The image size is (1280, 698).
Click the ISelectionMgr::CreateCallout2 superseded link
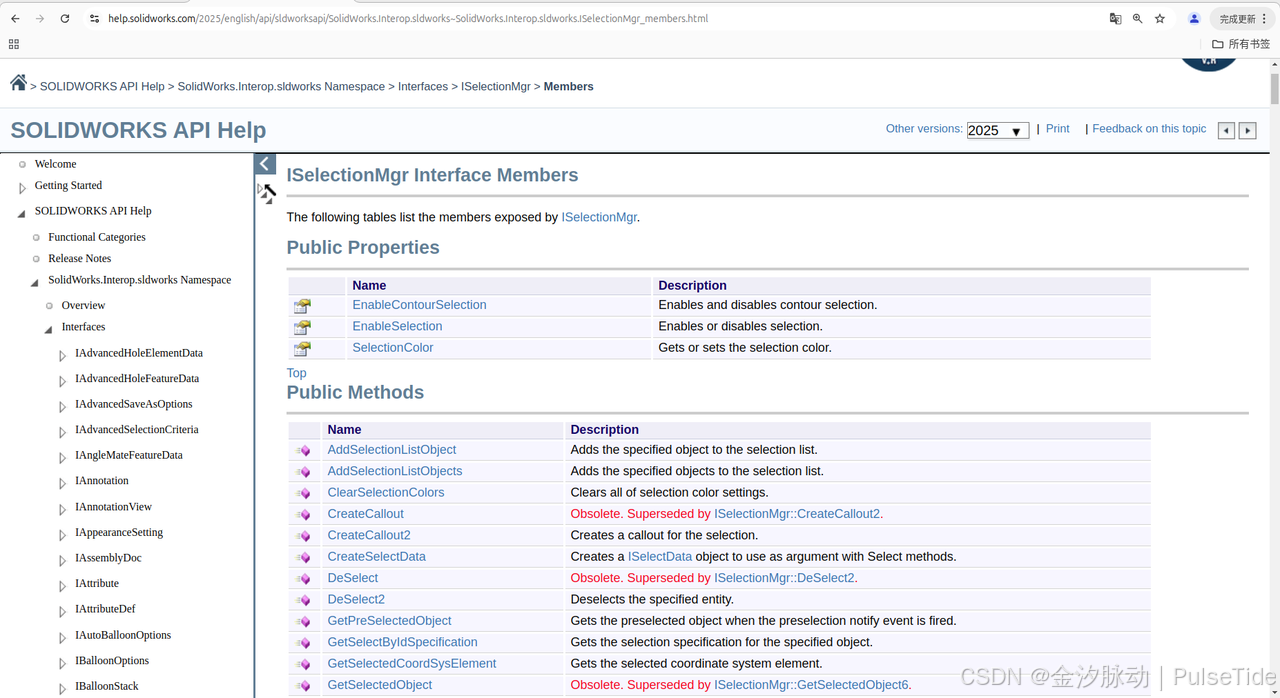pos(797,514)
